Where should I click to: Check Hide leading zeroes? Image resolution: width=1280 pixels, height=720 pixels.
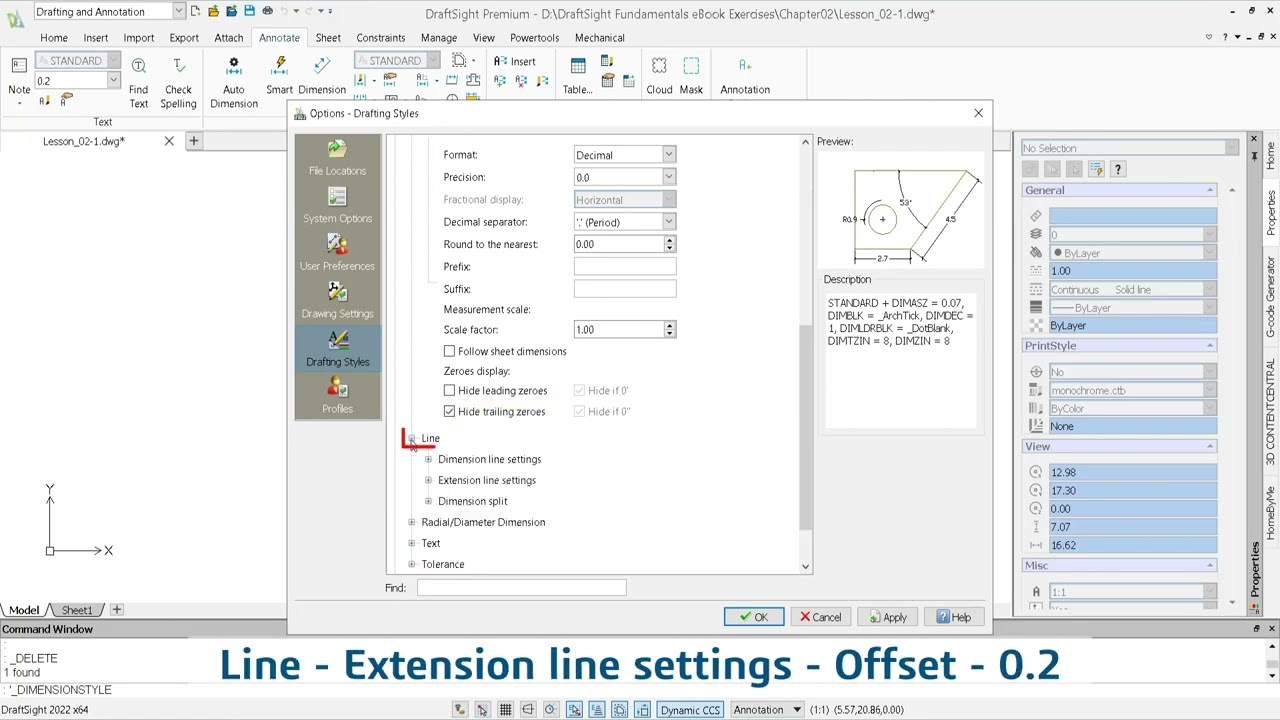[449, 390]
